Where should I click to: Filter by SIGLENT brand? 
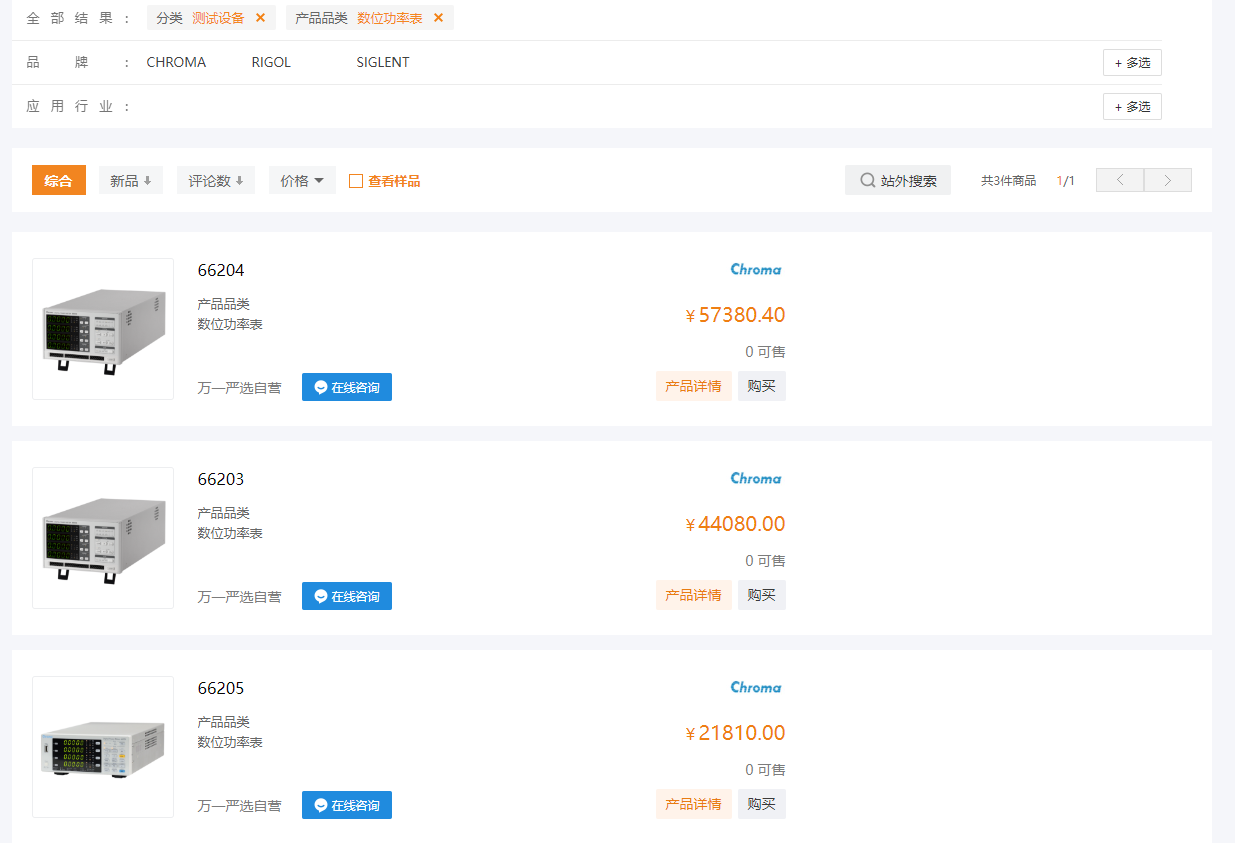coord(383,62)
